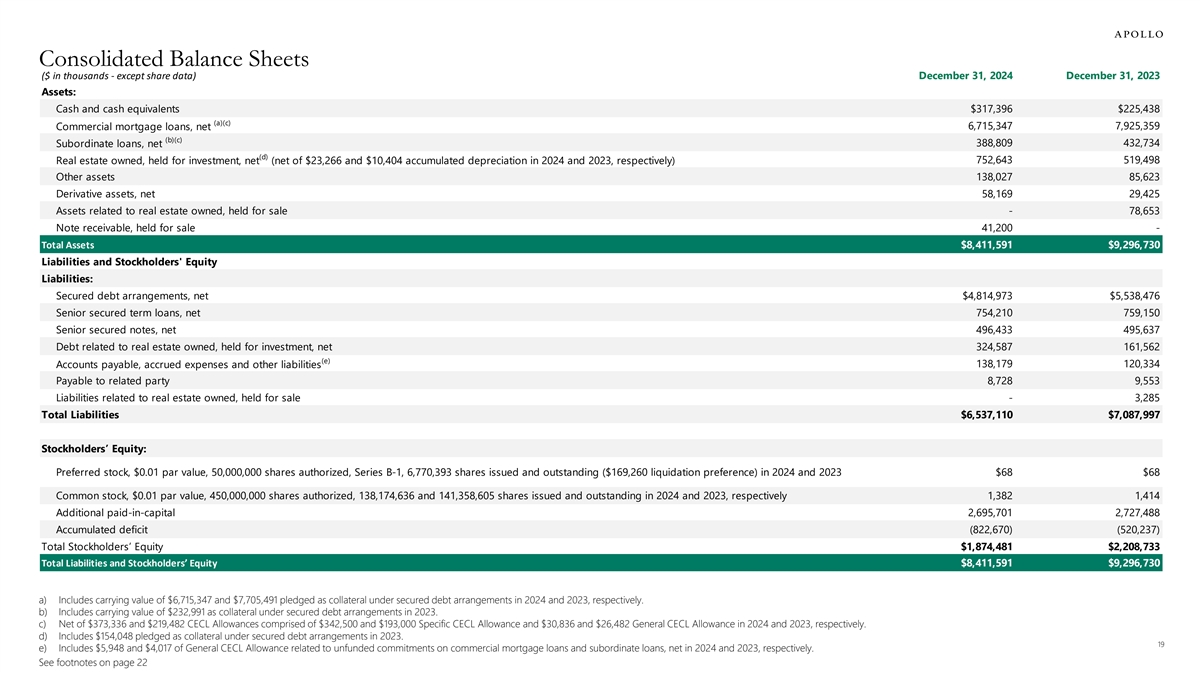Click the green Total Assets bar label
The height and width of the screenshot is (675, 1200).
click(x=67, y=246)
